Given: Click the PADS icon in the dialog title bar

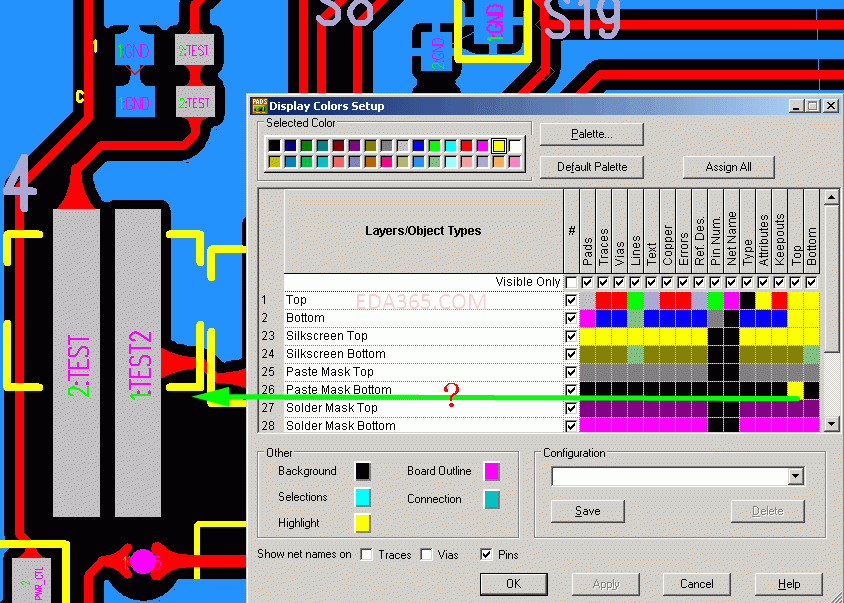Looking at the screenshot, I should point(258,105).
